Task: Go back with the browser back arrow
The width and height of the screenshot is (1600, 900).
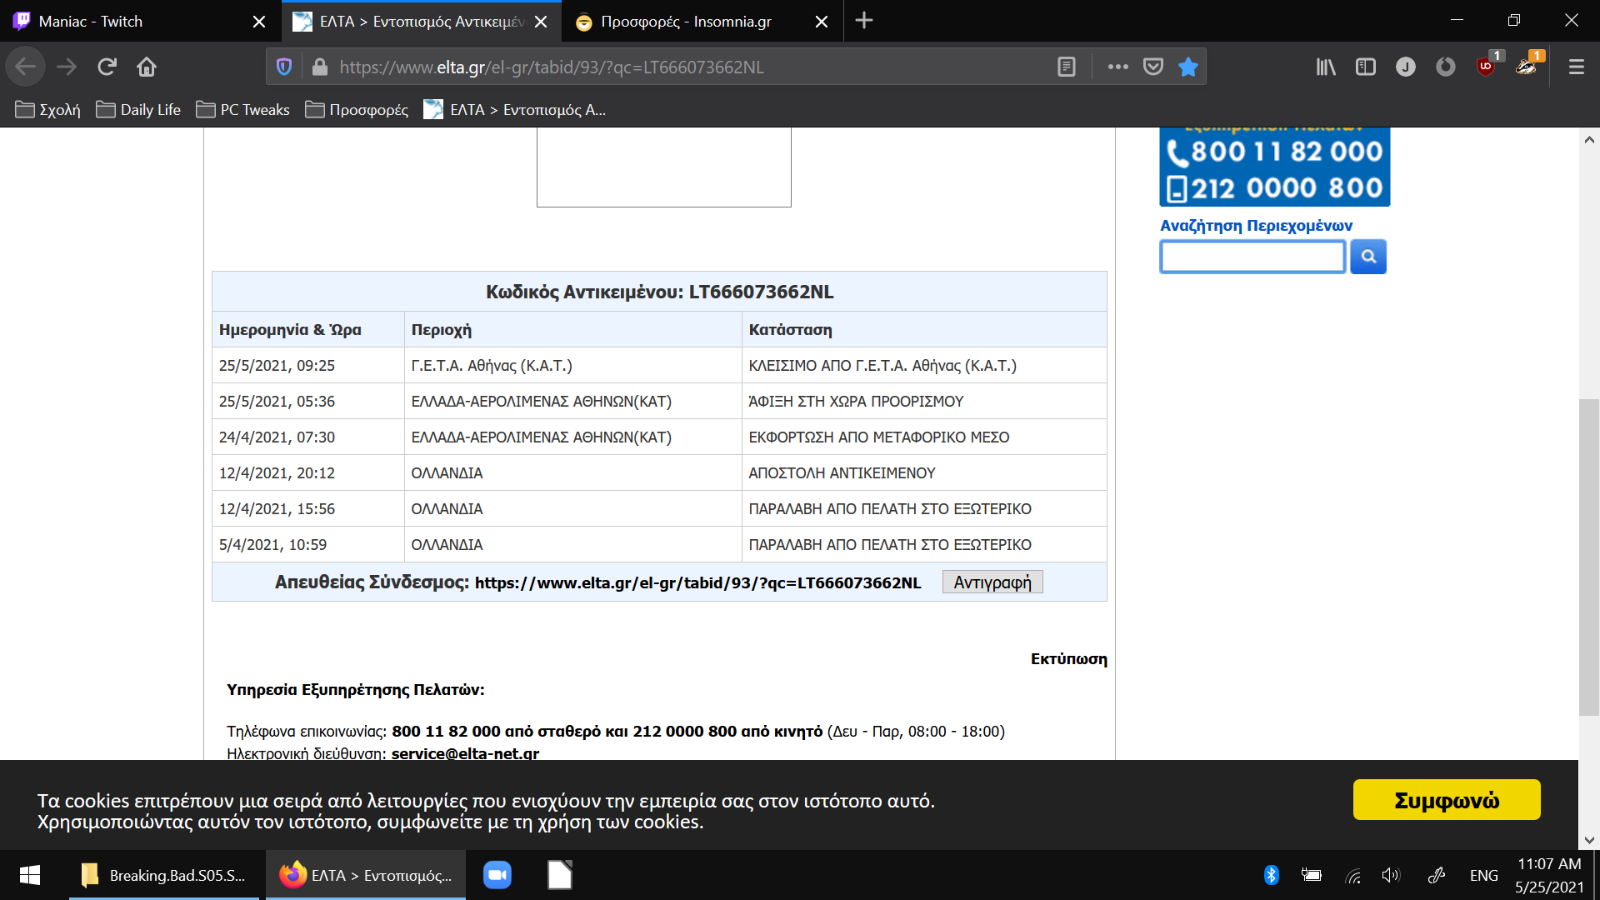Action: pyautogui.click(x=26, y=67)
